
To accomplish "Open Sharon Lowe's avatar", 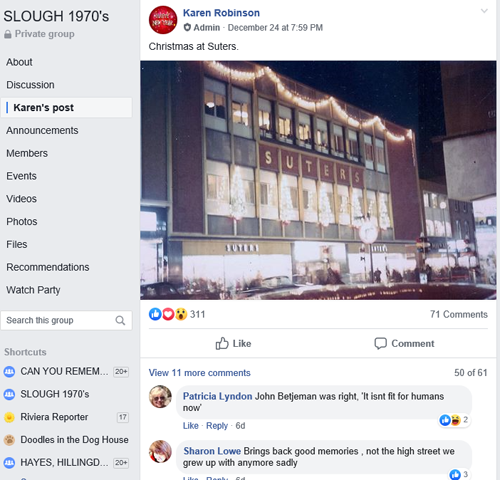I will pyautogui.click(x=160, y=452).
